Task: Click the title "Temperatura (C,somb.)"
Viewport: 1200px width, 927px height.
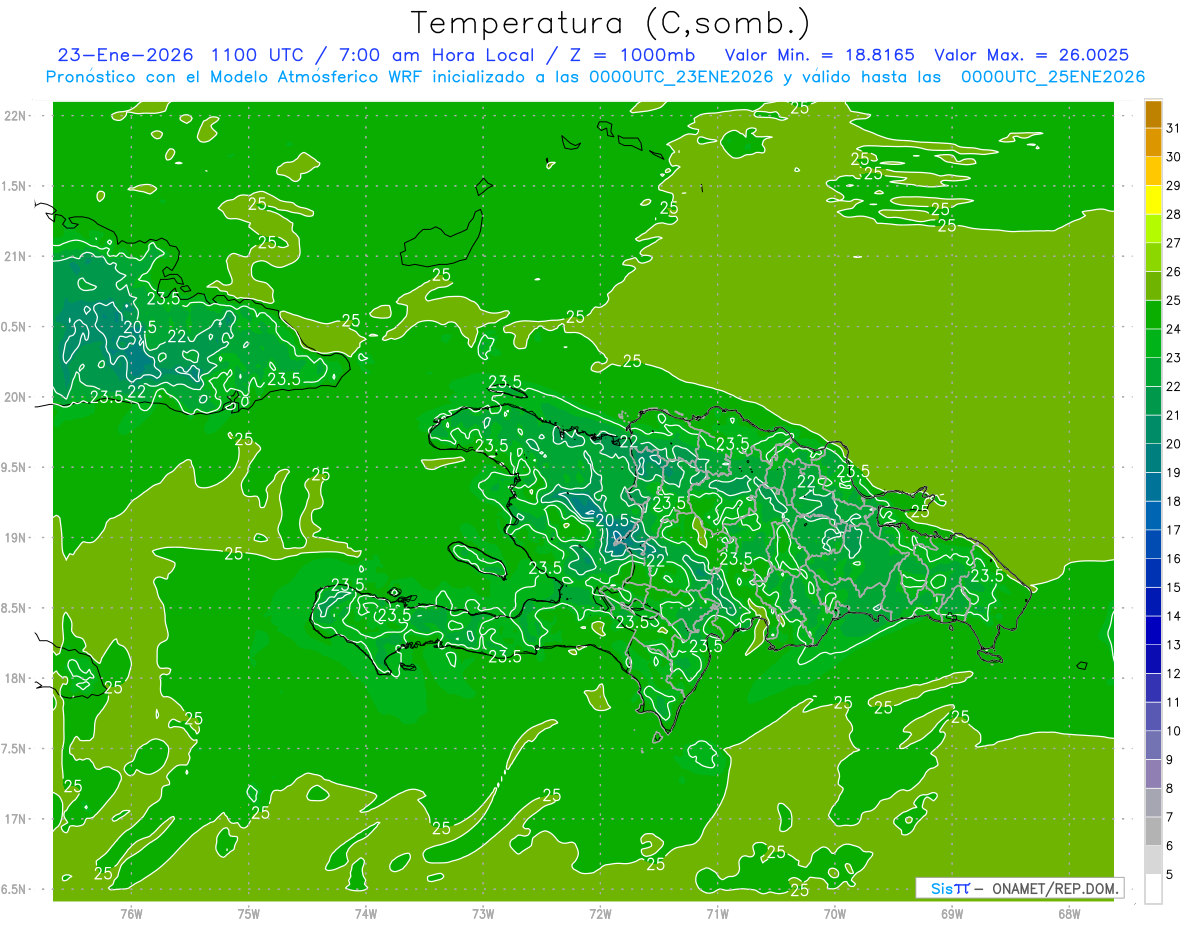Action: 611,22
